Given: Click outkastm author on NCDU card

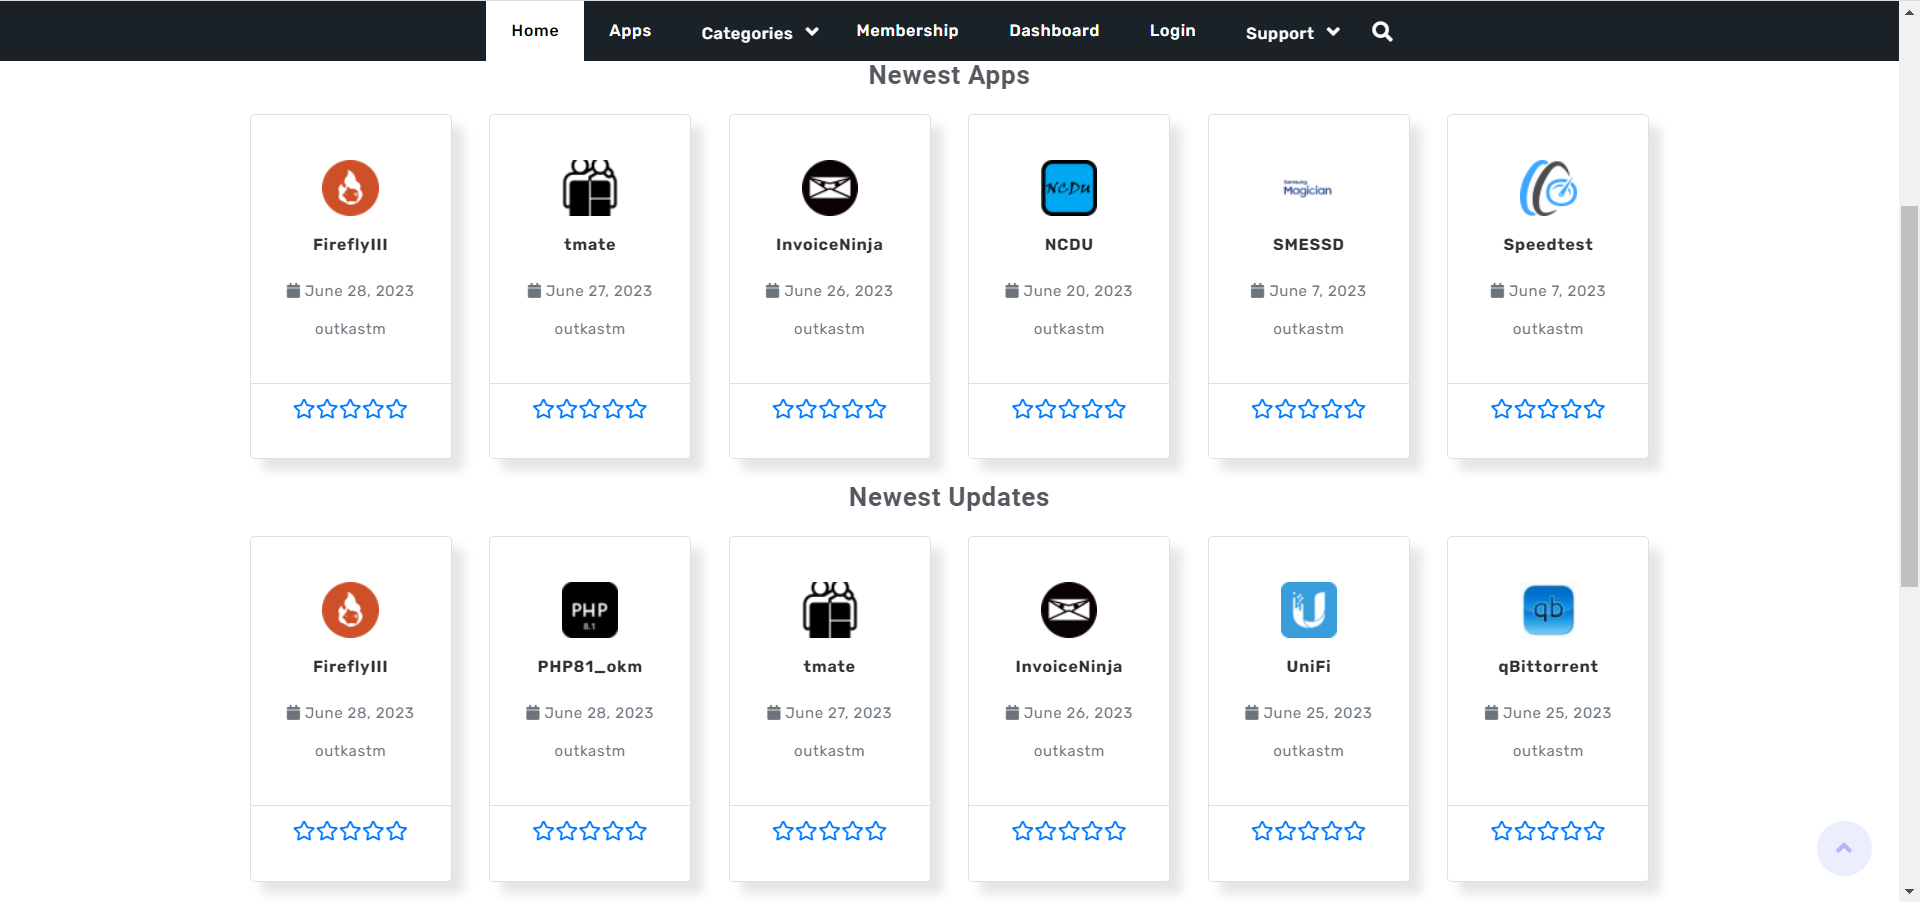Looking at the screenshot, I should tap(1069, 329).
